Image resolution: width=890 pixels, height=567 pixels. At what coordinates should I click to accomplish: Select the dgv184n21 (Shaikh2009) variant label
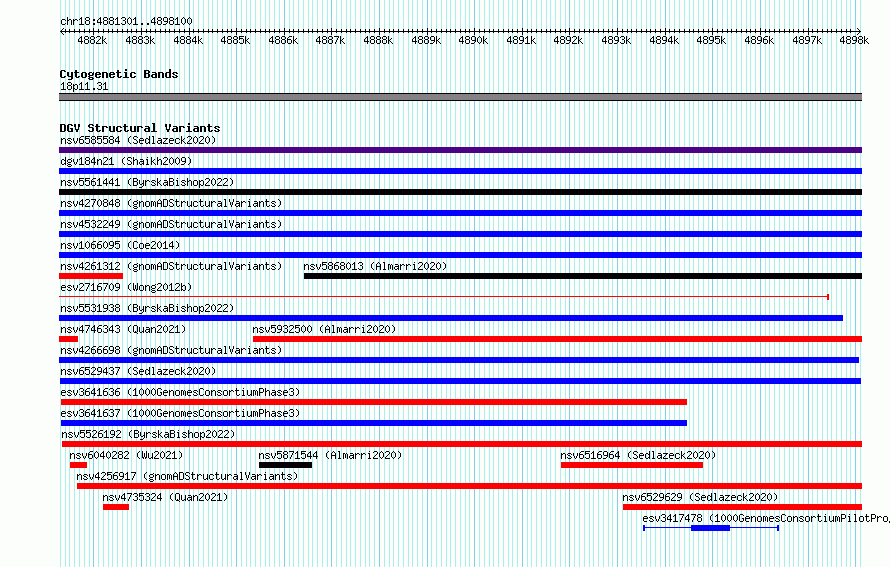tap(126, 161)
